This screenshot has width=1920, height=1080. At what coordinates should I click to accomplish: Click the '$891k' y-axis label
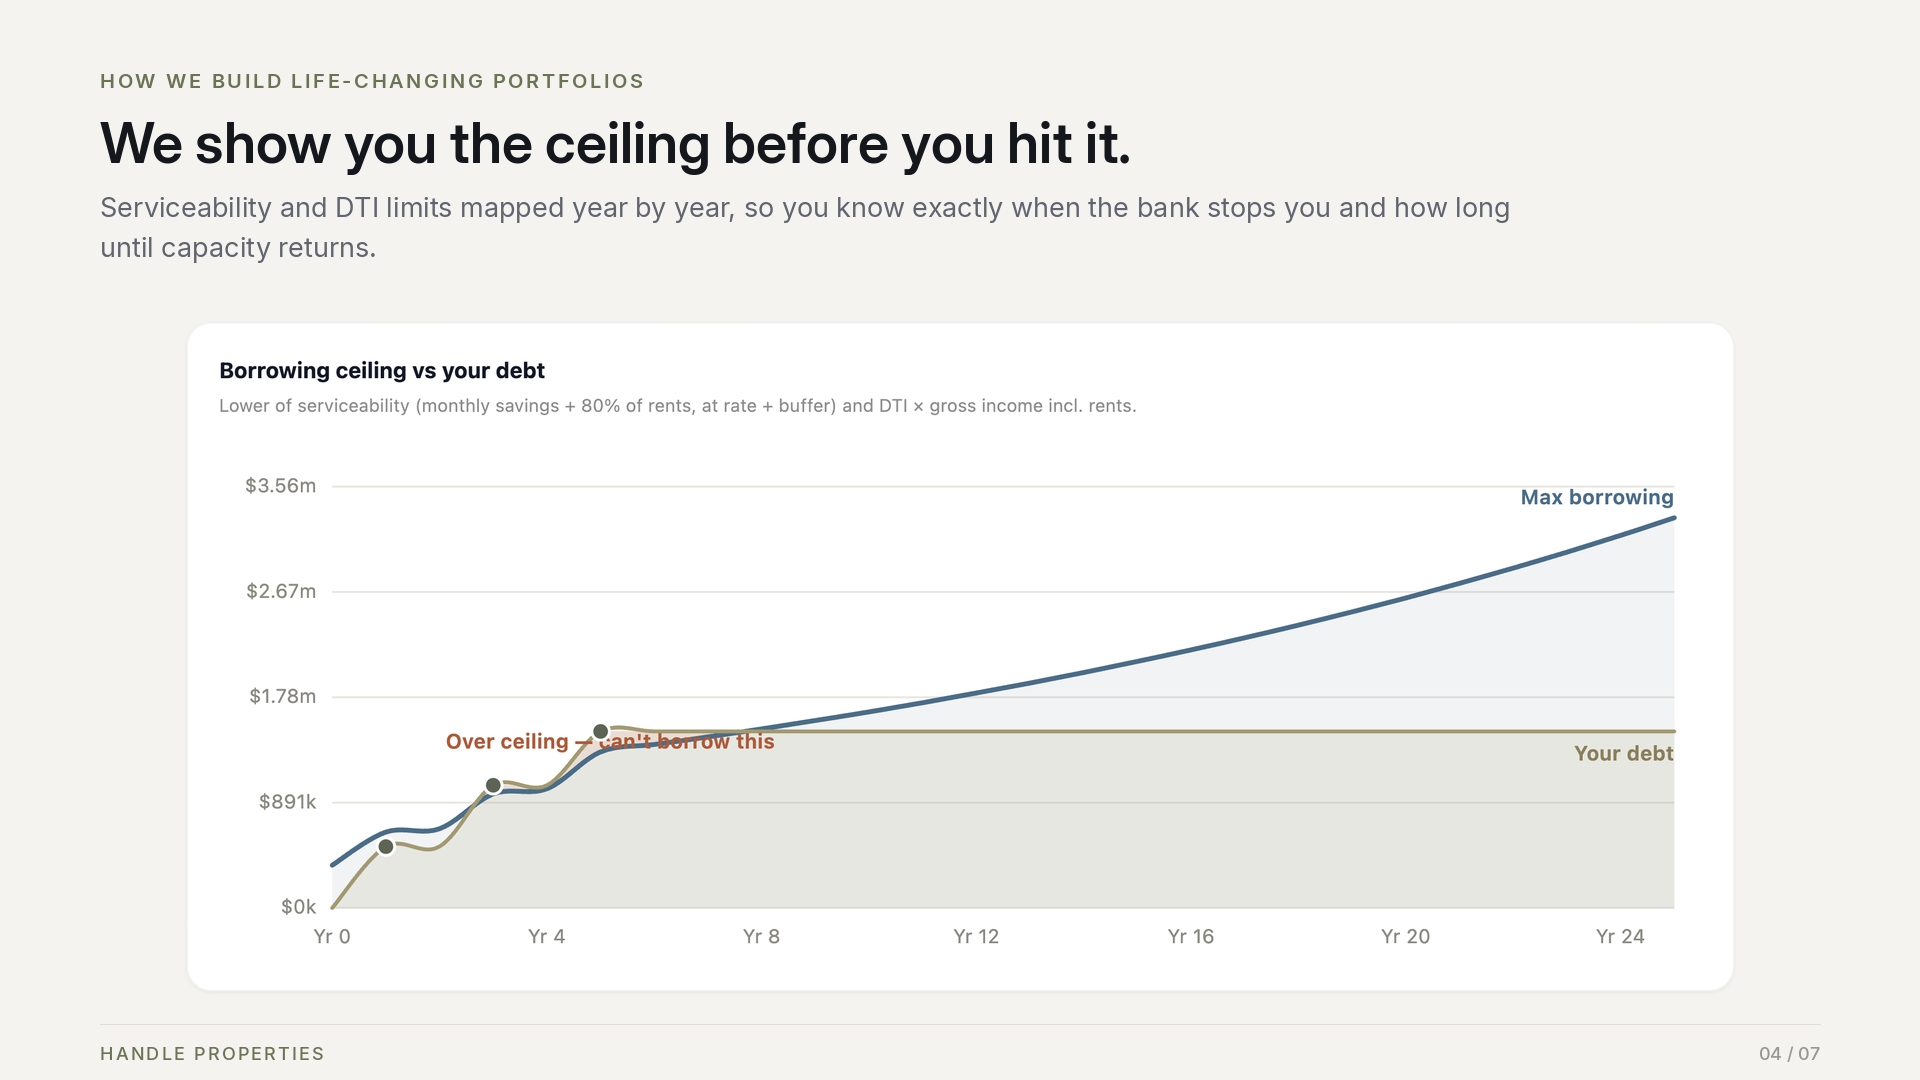[x=287, y=802]
